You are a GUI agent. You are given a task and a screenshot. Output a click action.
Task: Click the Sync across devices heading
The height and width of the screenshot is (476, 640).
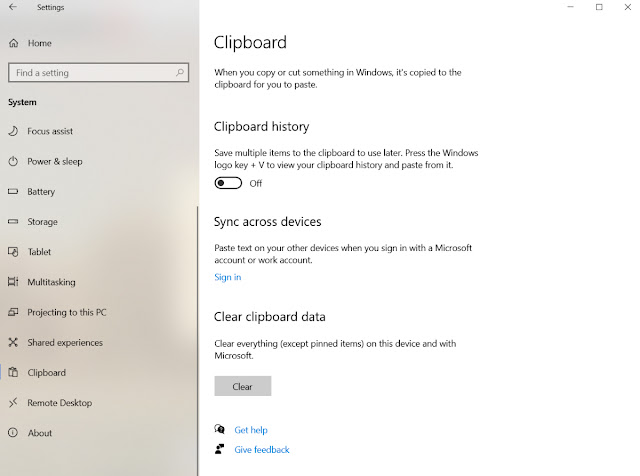267,222
